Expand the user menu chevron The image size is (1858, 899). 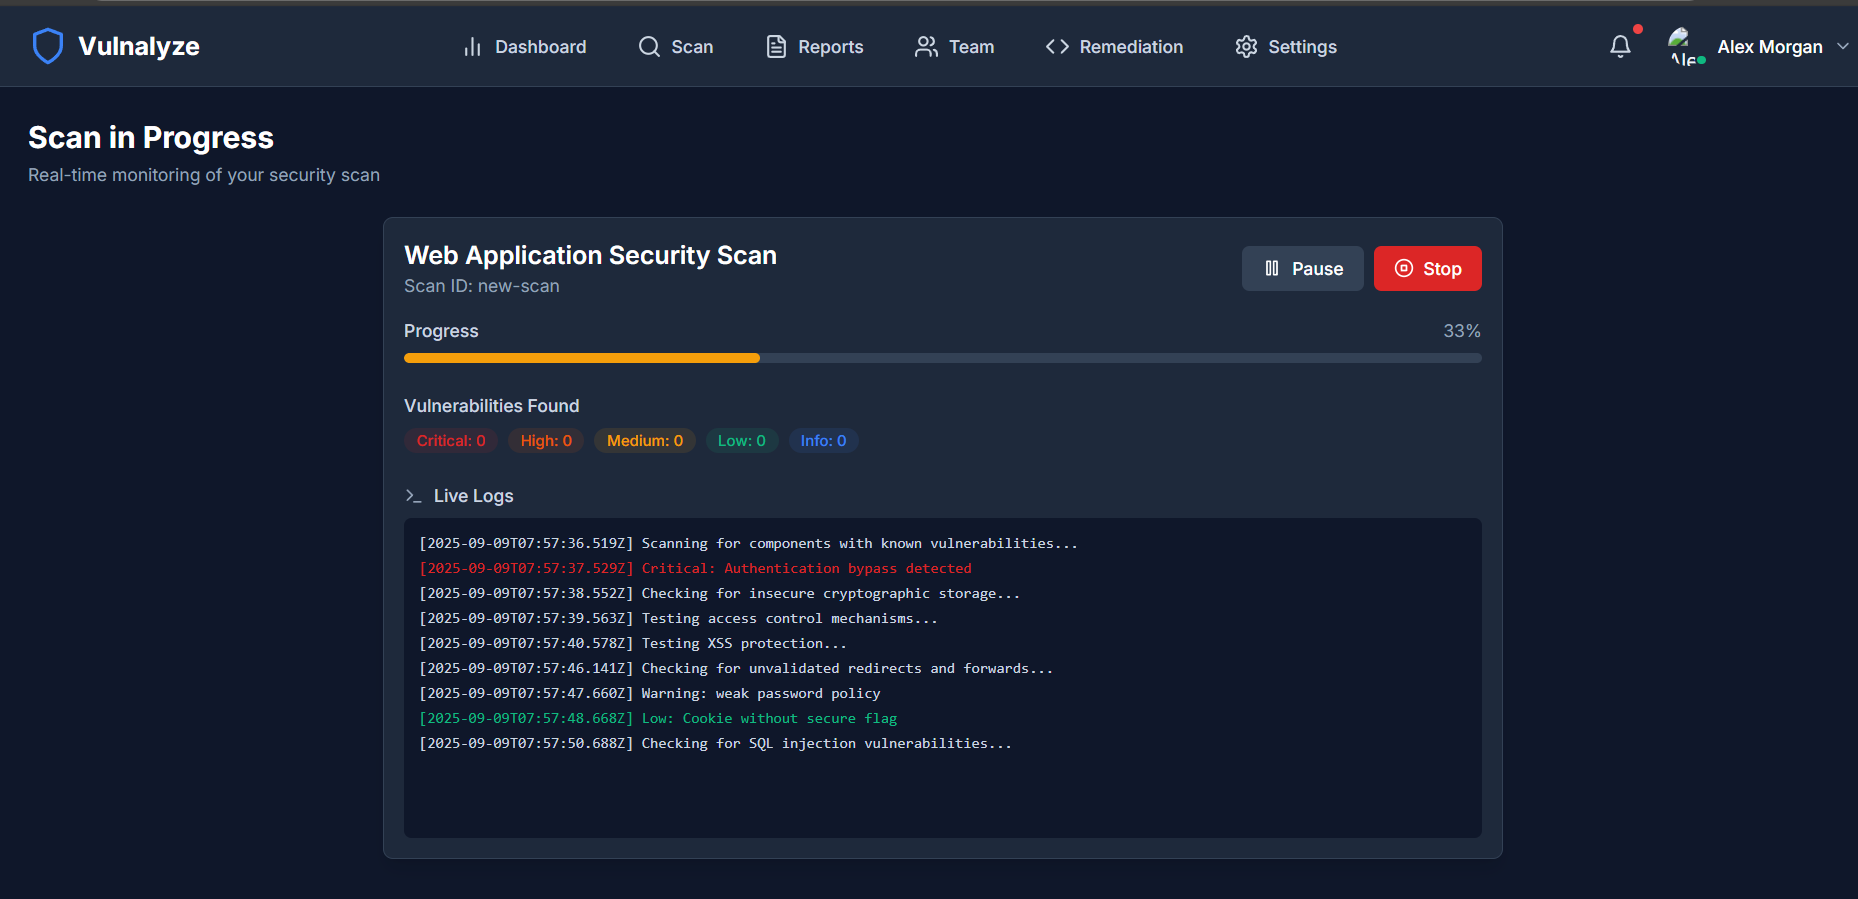point(1843,46)
